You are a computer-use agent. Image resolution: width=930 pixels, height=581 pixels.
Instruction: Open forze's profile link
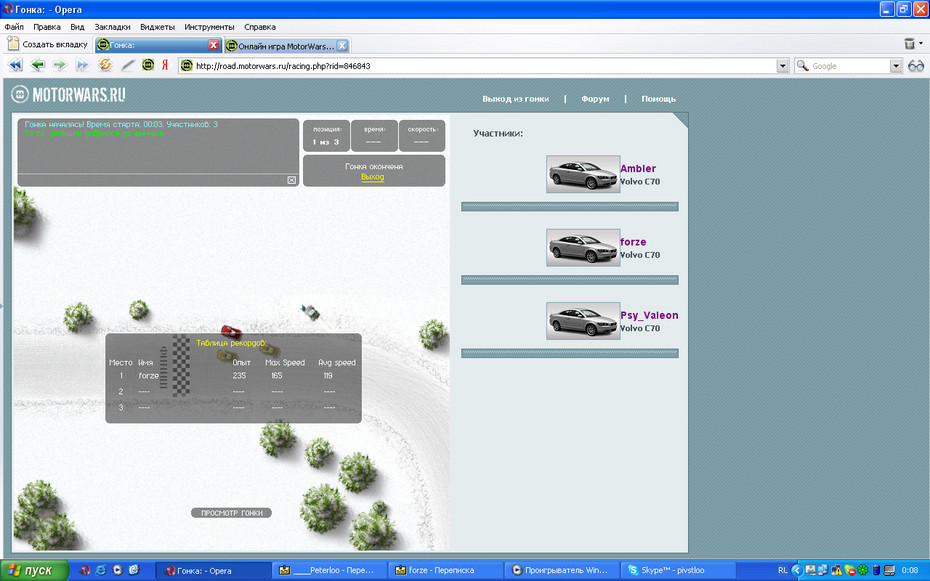point(633,242)
